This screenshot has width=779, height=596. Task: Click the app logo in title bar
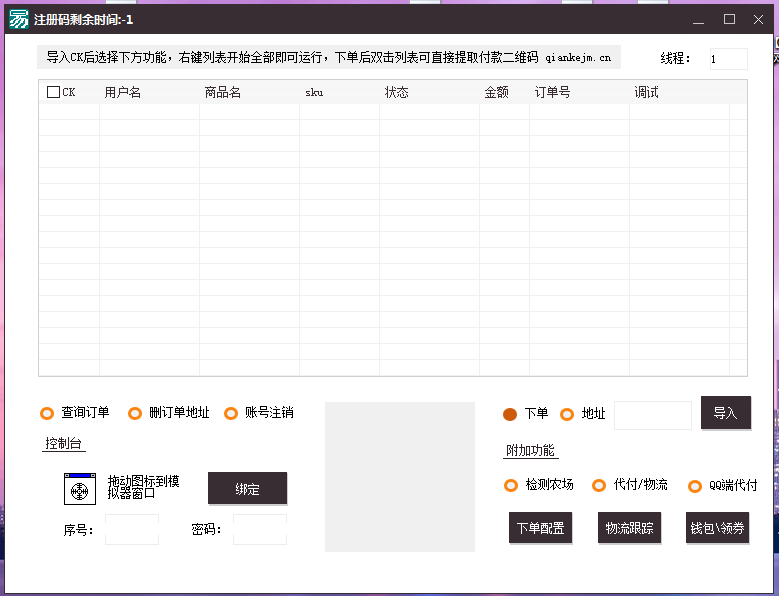coord(19,19)
